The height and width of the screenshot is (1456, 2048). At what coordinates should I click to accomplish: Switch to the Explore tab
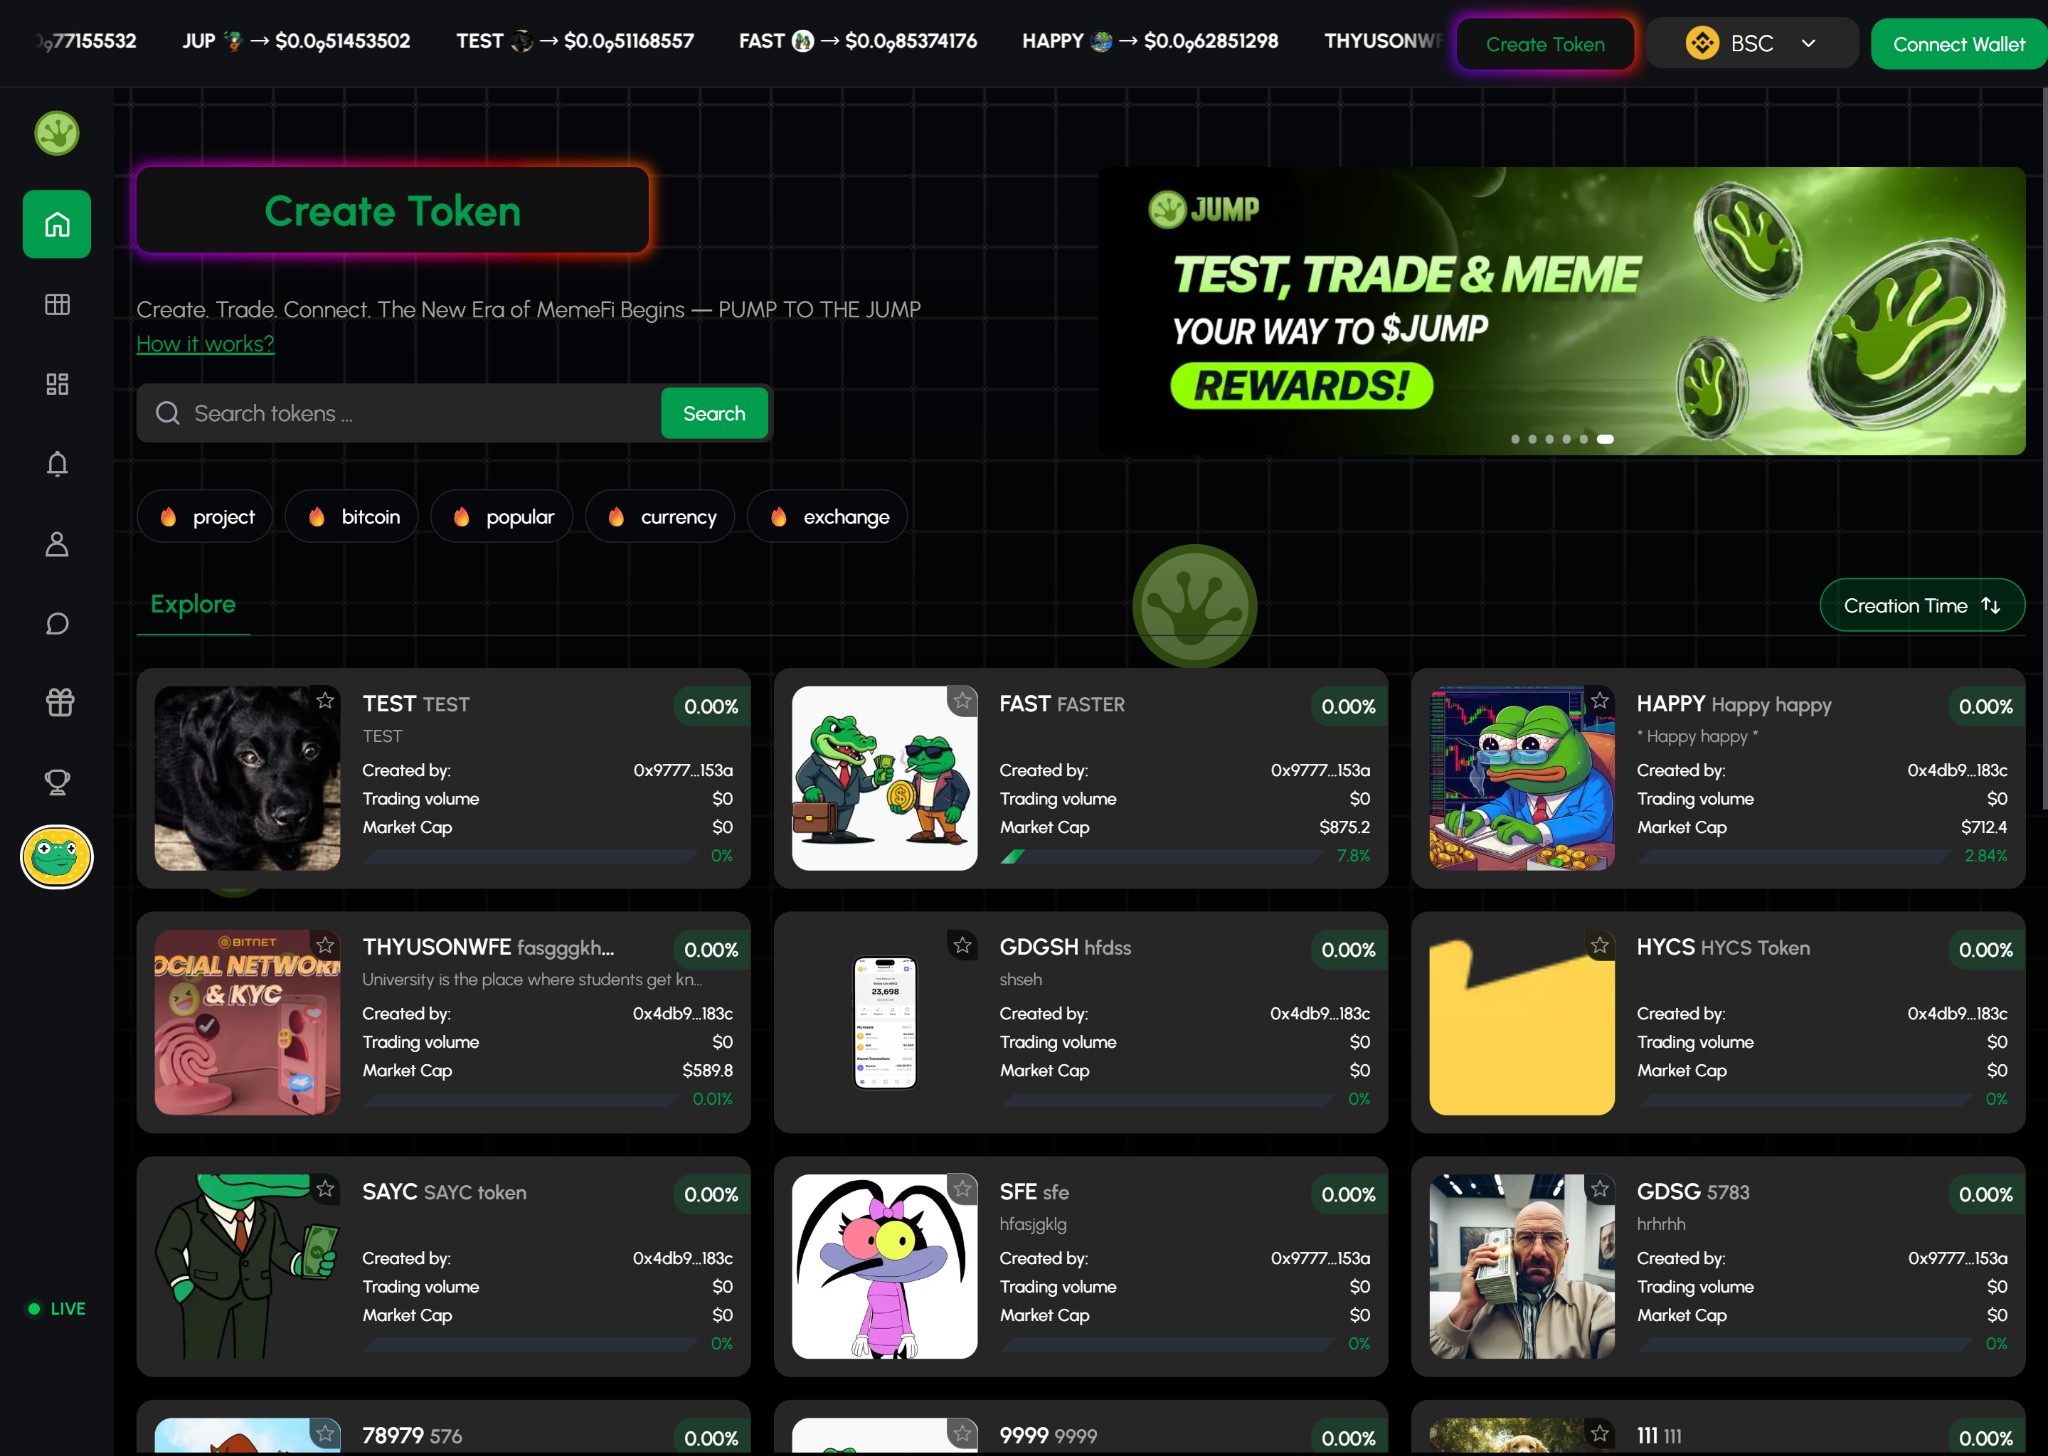pyautogui.click(x=193, y=604)
